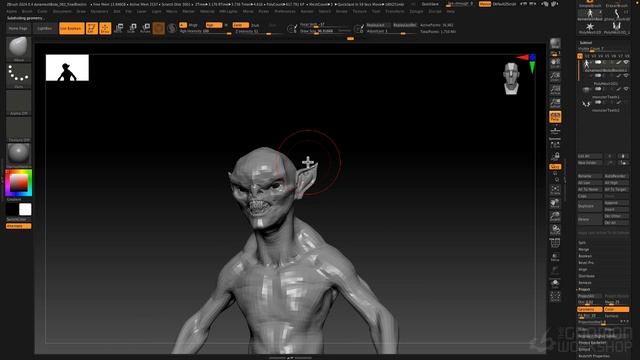Click the QuickSave button
This screenshot has width=640, height=360.
(430, 4)
